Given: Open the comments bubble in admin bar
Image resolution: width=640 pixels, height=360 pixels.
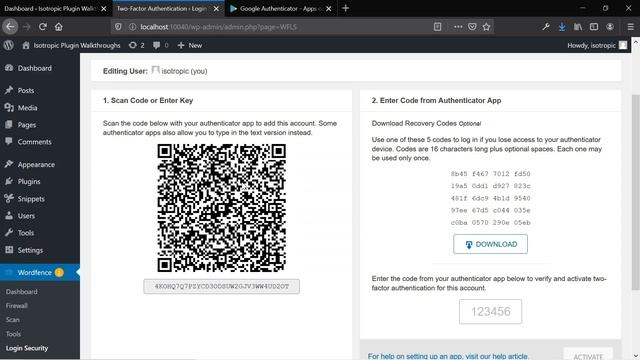Looking at the screenshot, I should [x=160, y=45].
